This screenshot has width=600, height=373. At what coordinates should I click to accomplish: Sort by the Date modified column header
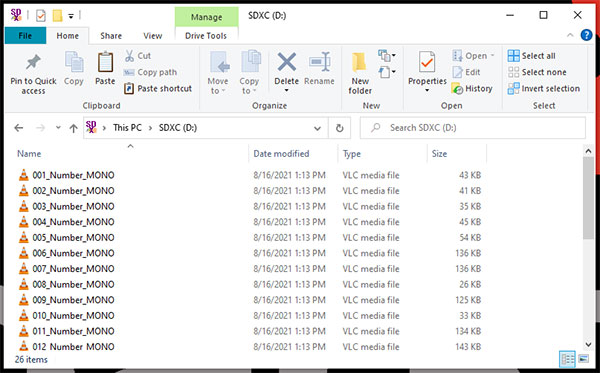(281, 154)
